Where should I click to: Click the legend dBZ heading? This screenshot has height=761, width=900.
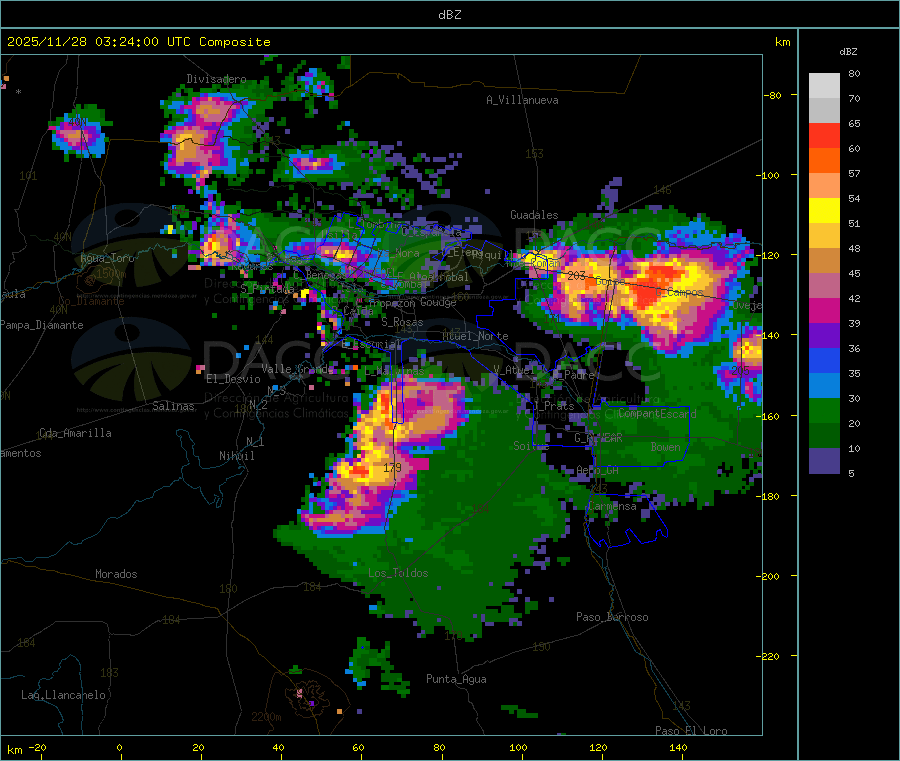[x=848, y=52]
